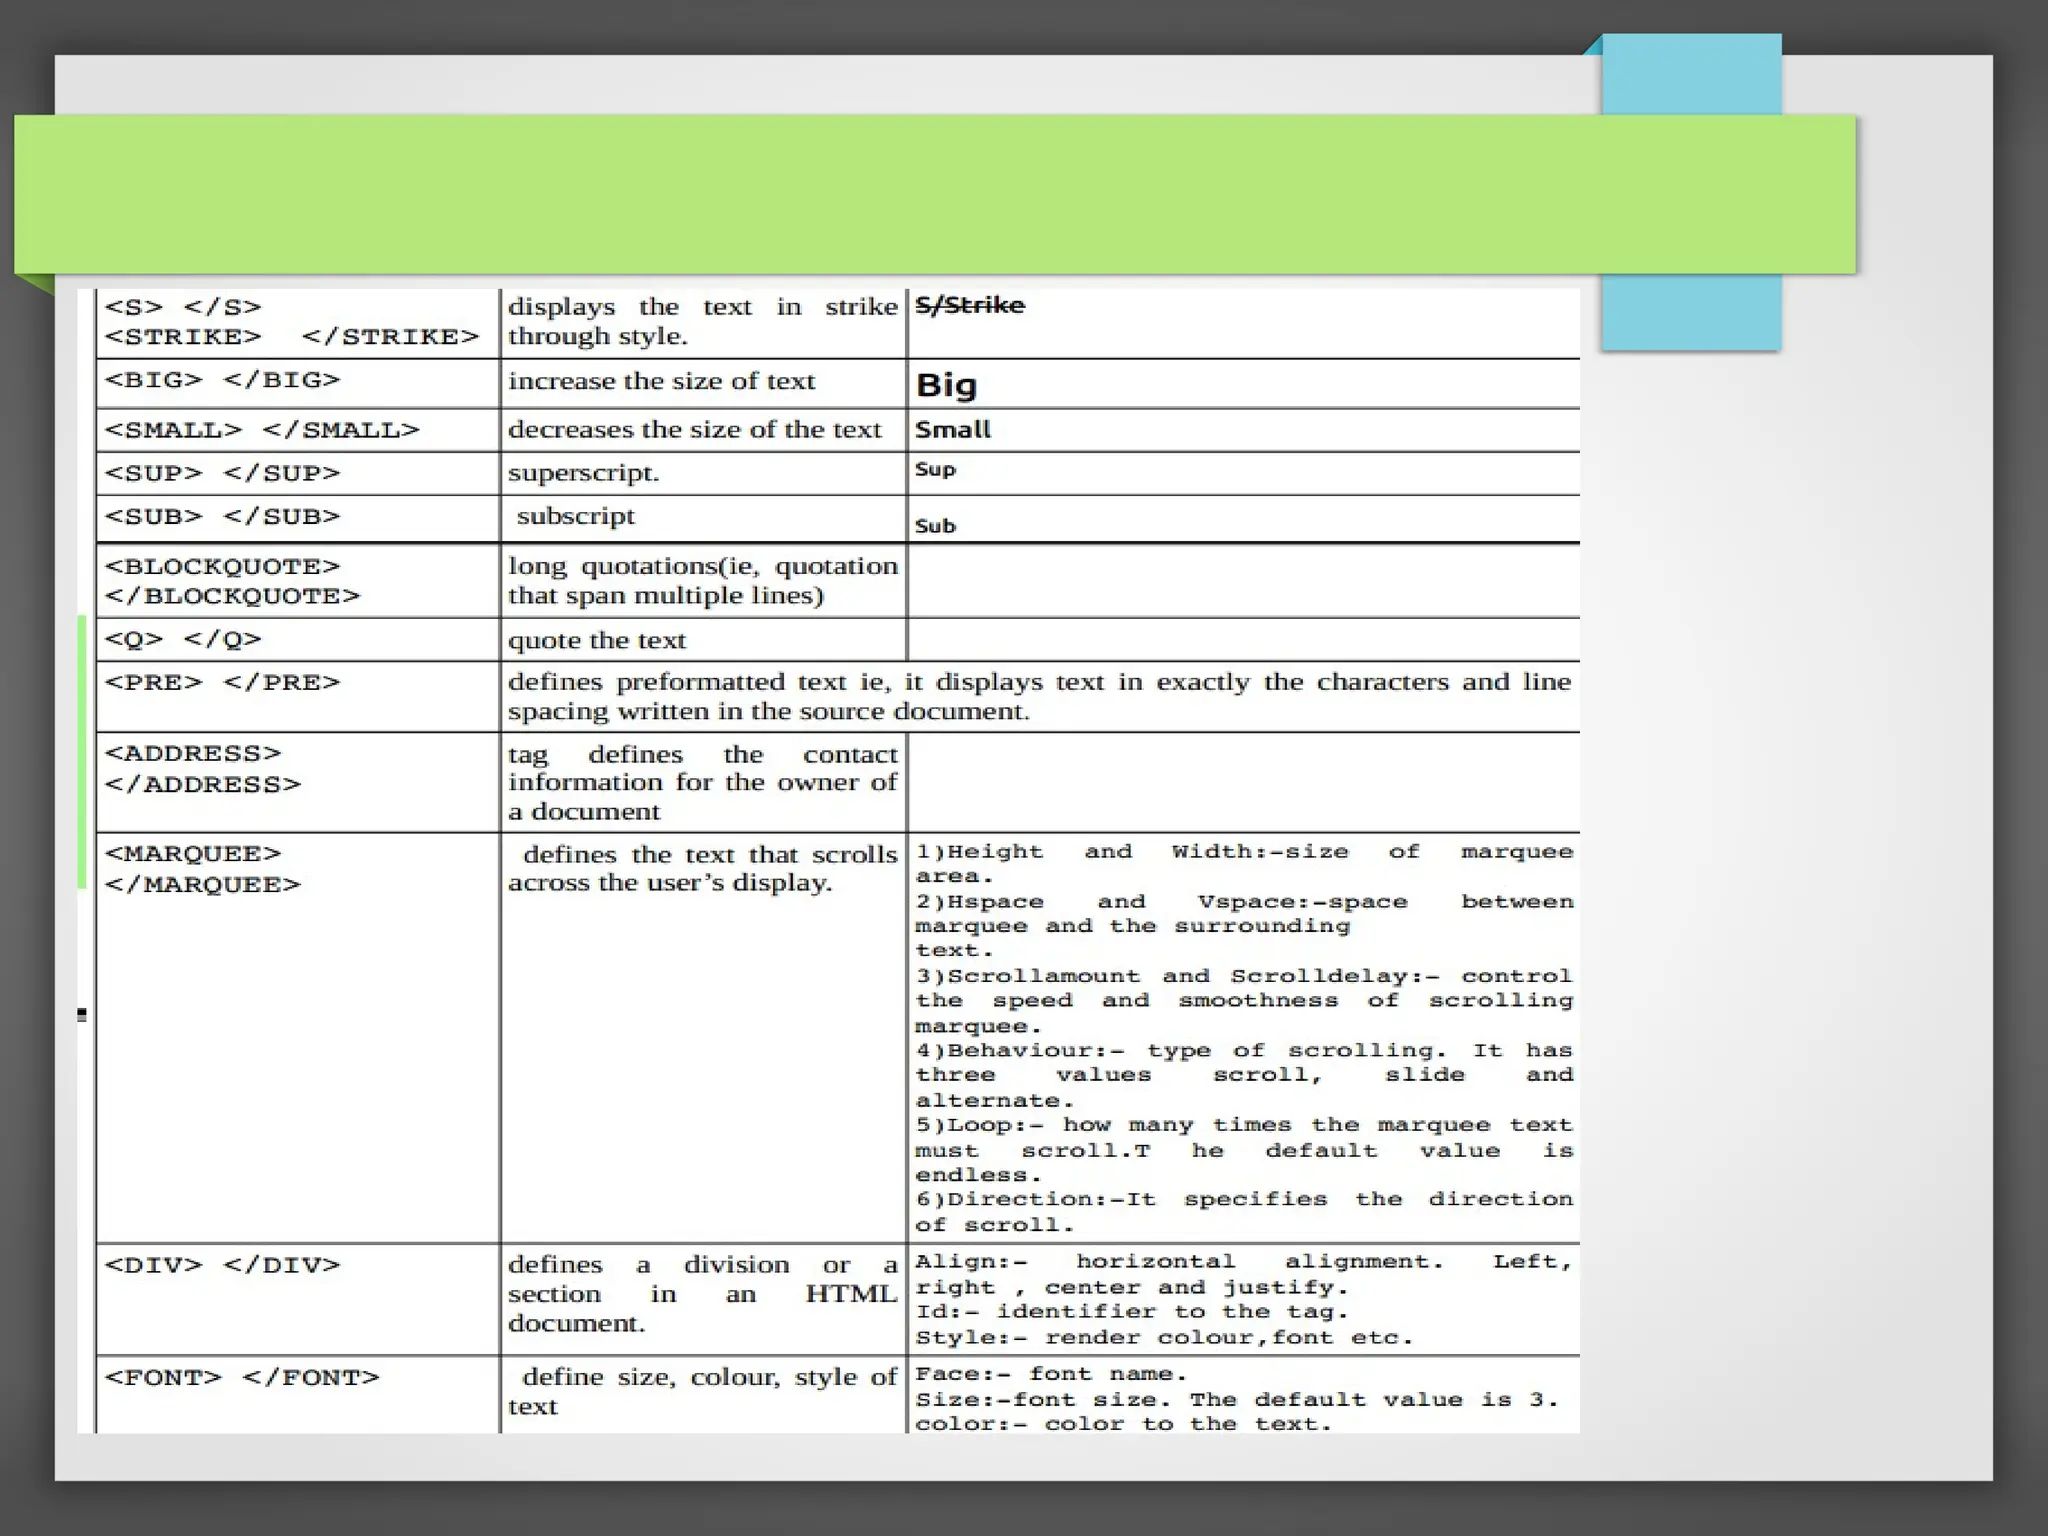Click 'increase the size of text' description
The height and width of the screenshot is (1536, 2048).
click(661, 382)
